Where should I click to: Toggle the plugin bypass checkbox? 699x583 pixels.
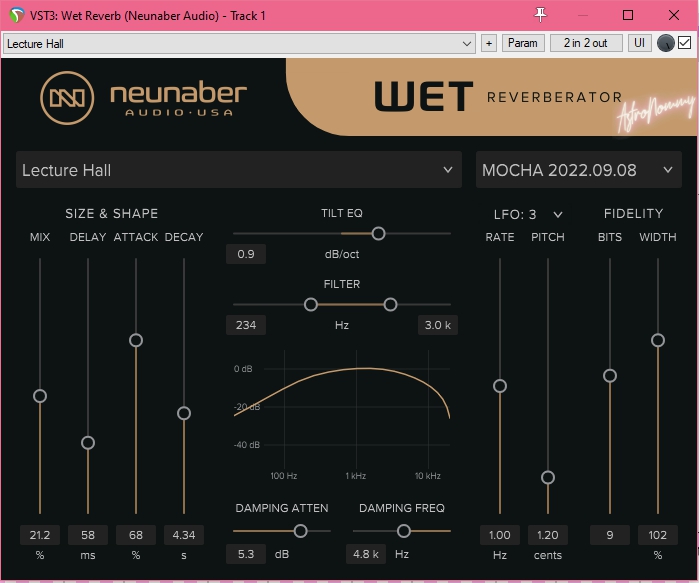[x=685, y=44]
